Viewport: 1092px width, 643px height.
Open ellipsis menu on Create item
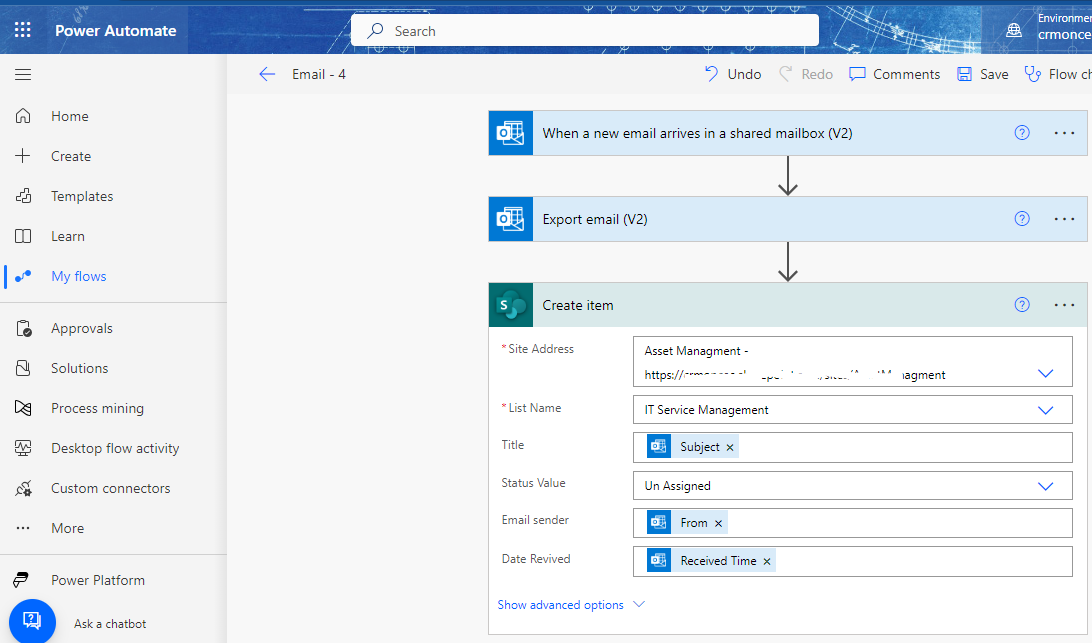tap(1064, 304)
